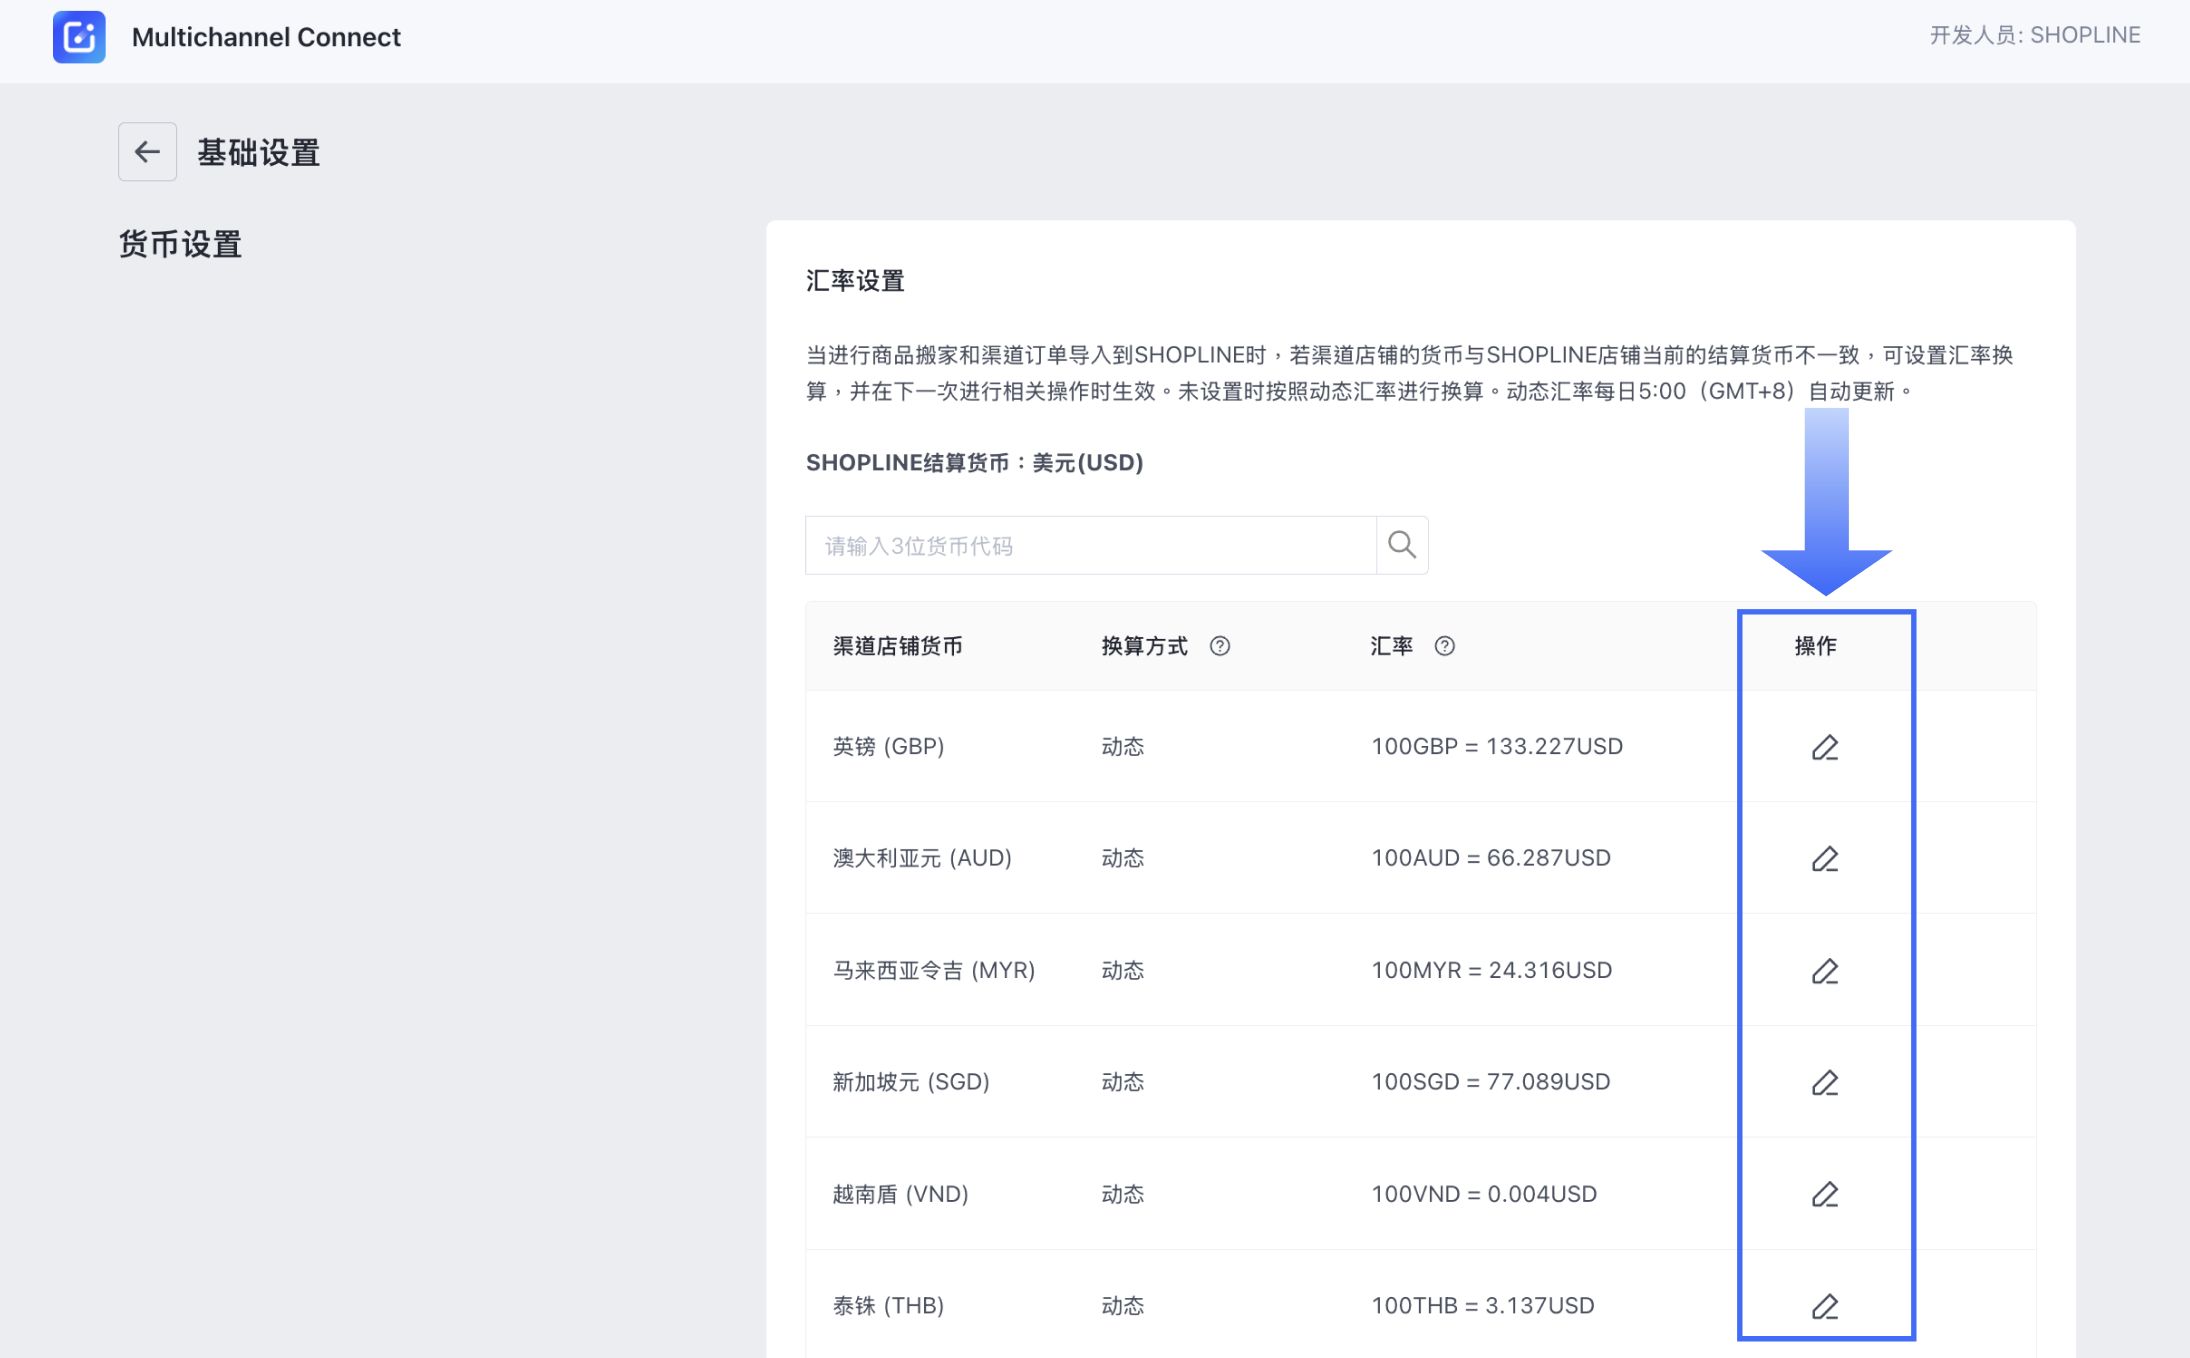Viewport: 2190px width, 1358px height.
Task: Edit the MYR exchange rate row
Action: coord(1824,971)
